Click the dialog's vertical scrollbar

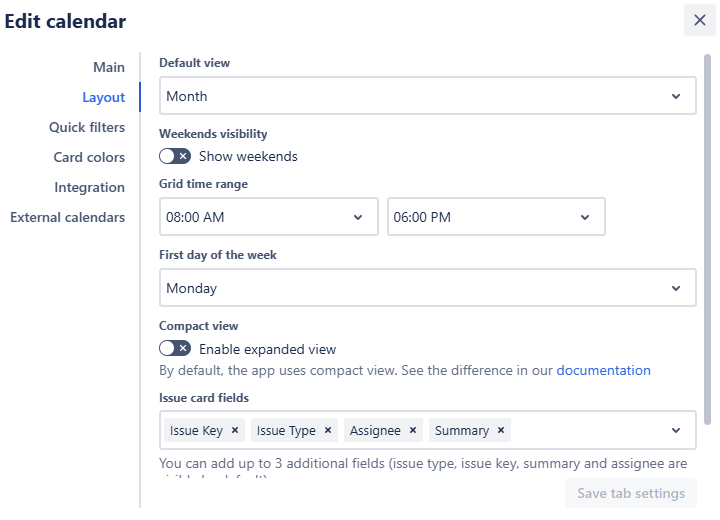click(708, 240)
